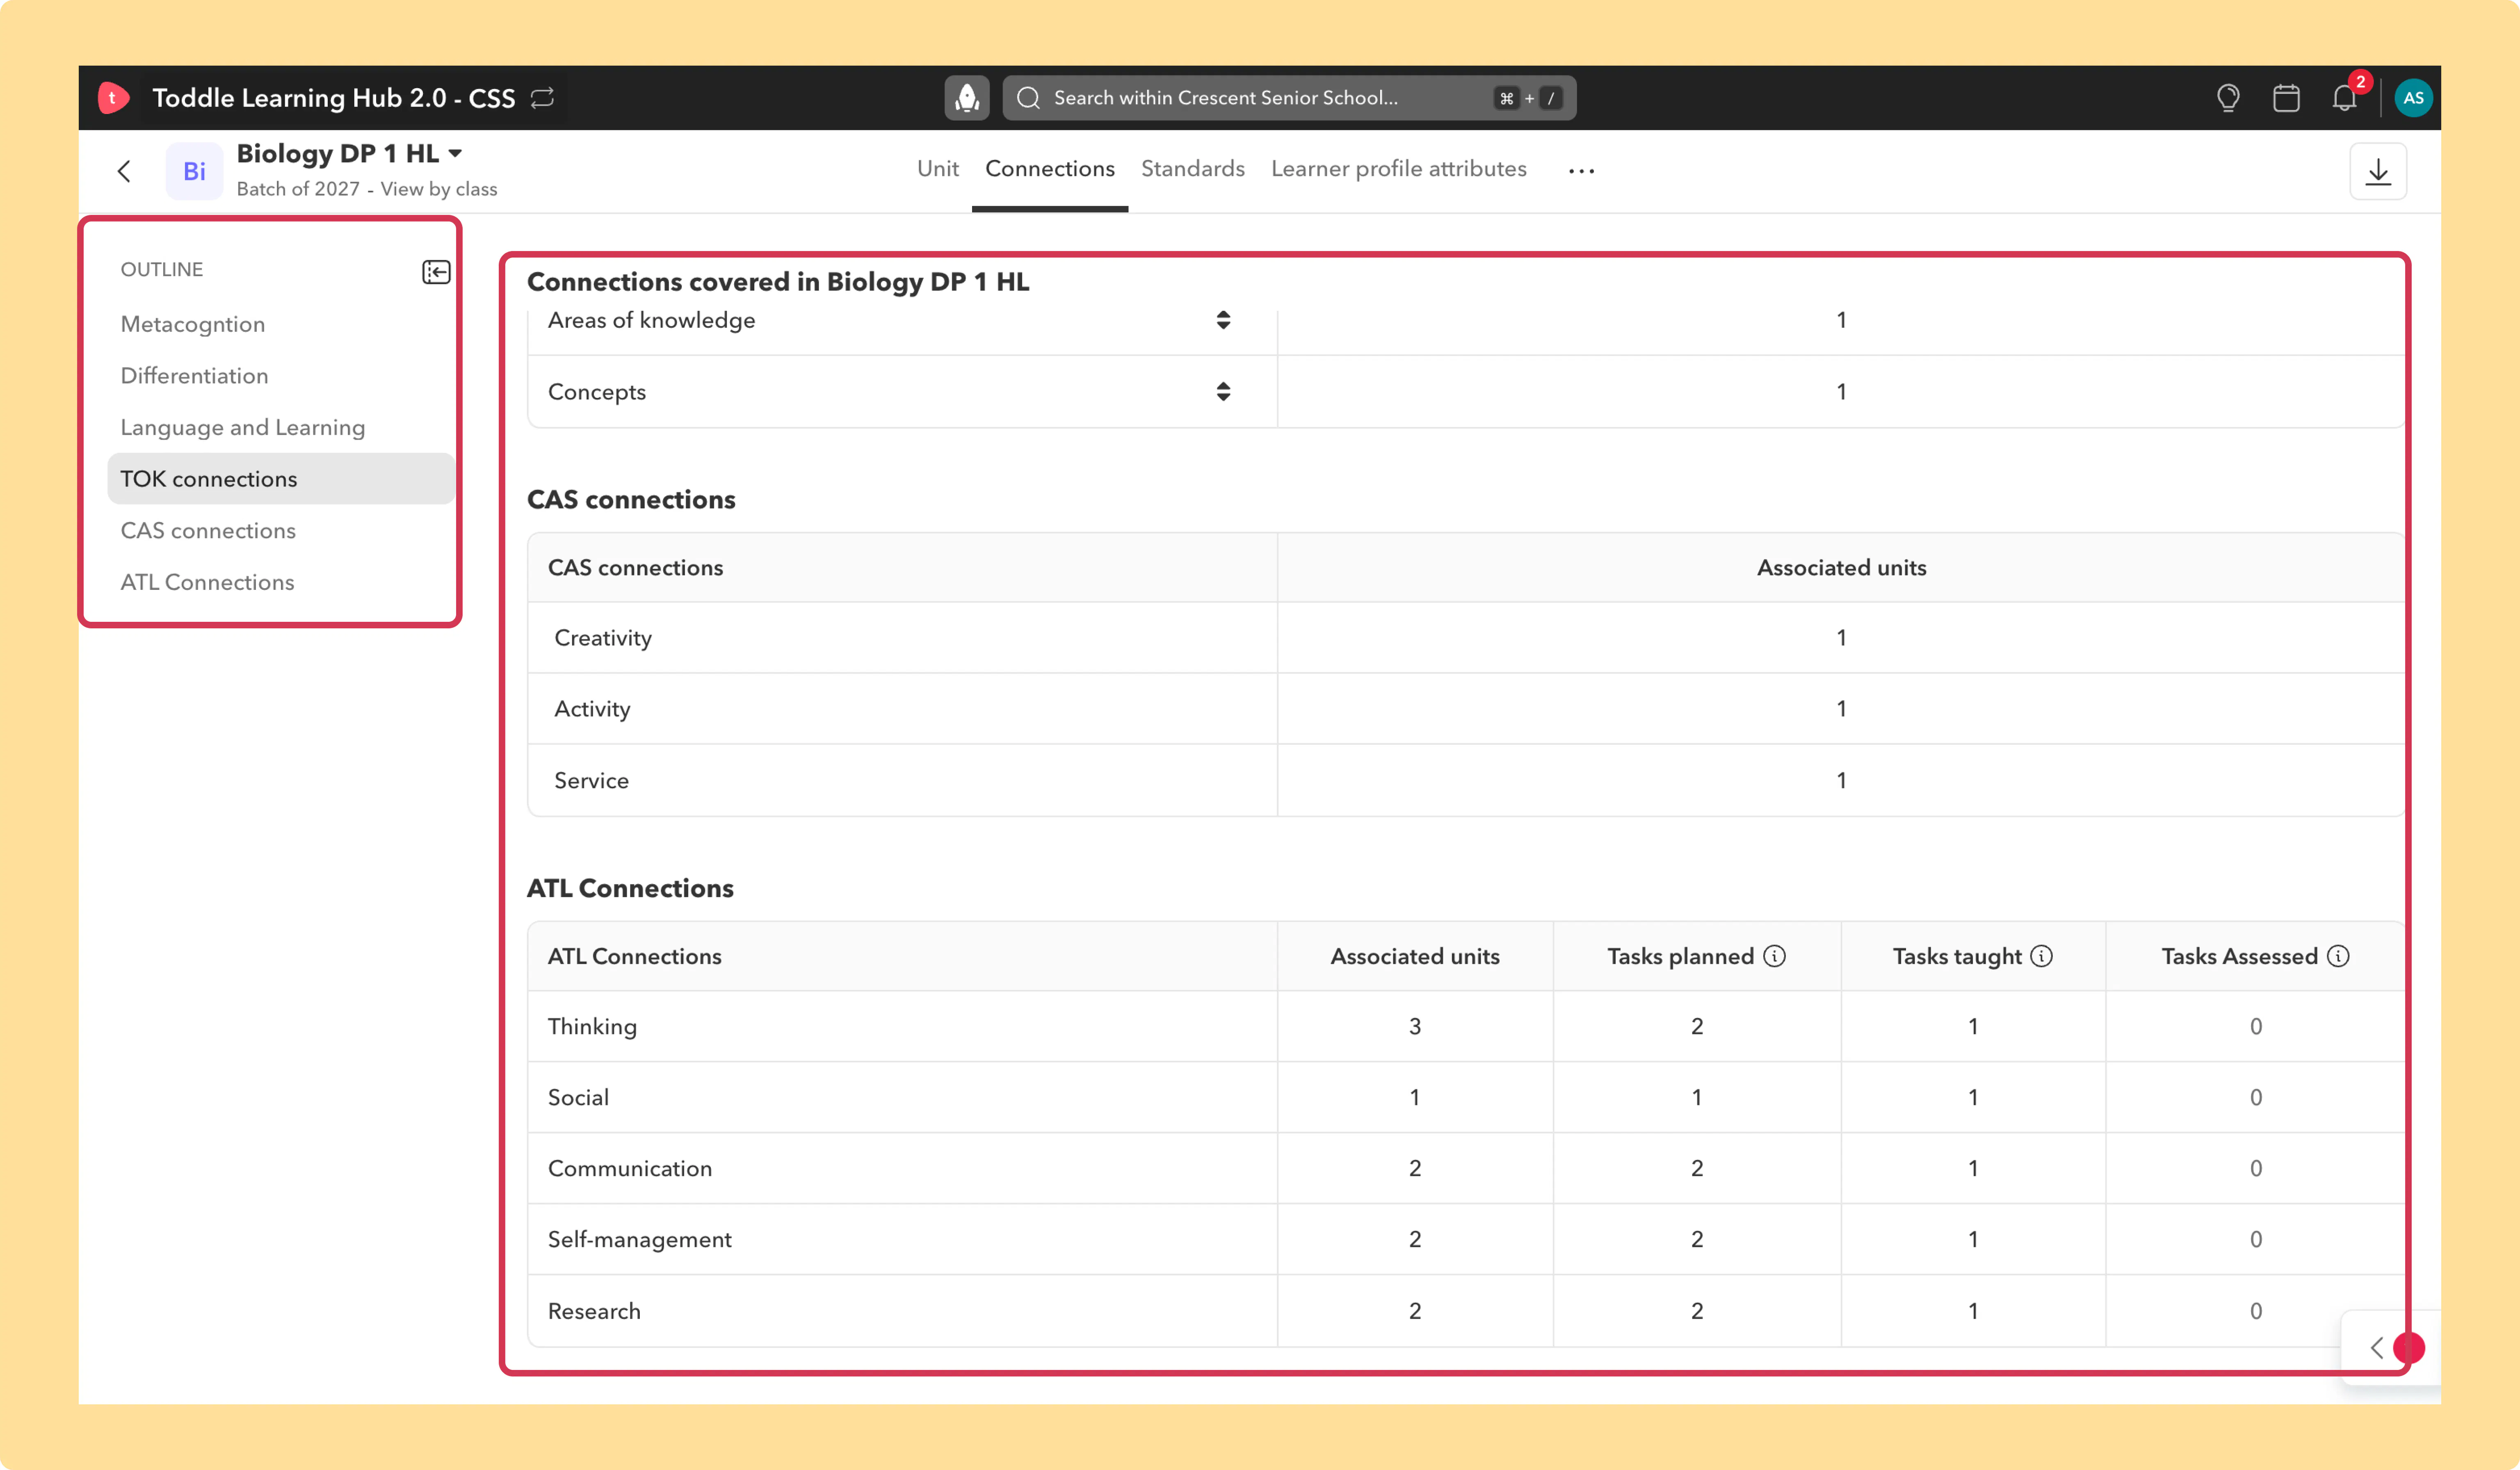Screen dimensions: 2520x1470
Task: Expand the Concepts row
Action: click(1223, 391)
